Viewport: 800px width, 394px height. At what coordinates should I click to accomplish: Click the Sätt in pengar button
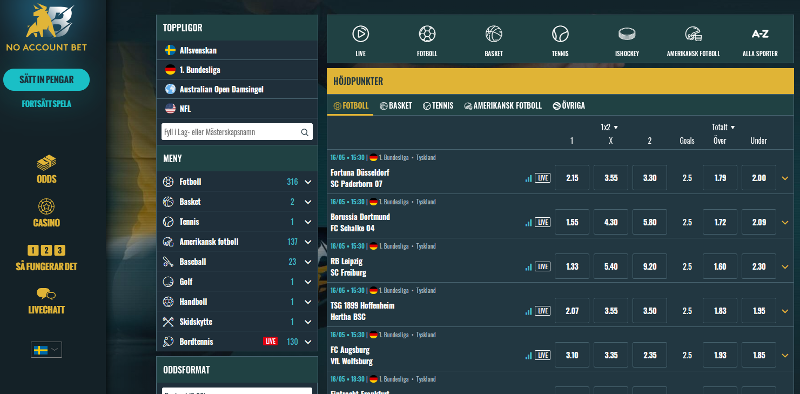click(46, 80)
